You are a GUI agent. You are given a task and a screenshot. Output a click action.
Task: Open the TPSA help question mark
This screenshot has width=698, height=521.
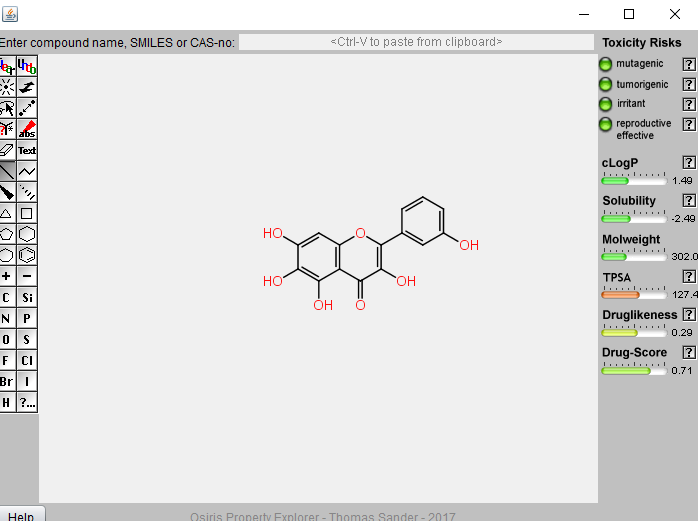(x=689, y=277)
